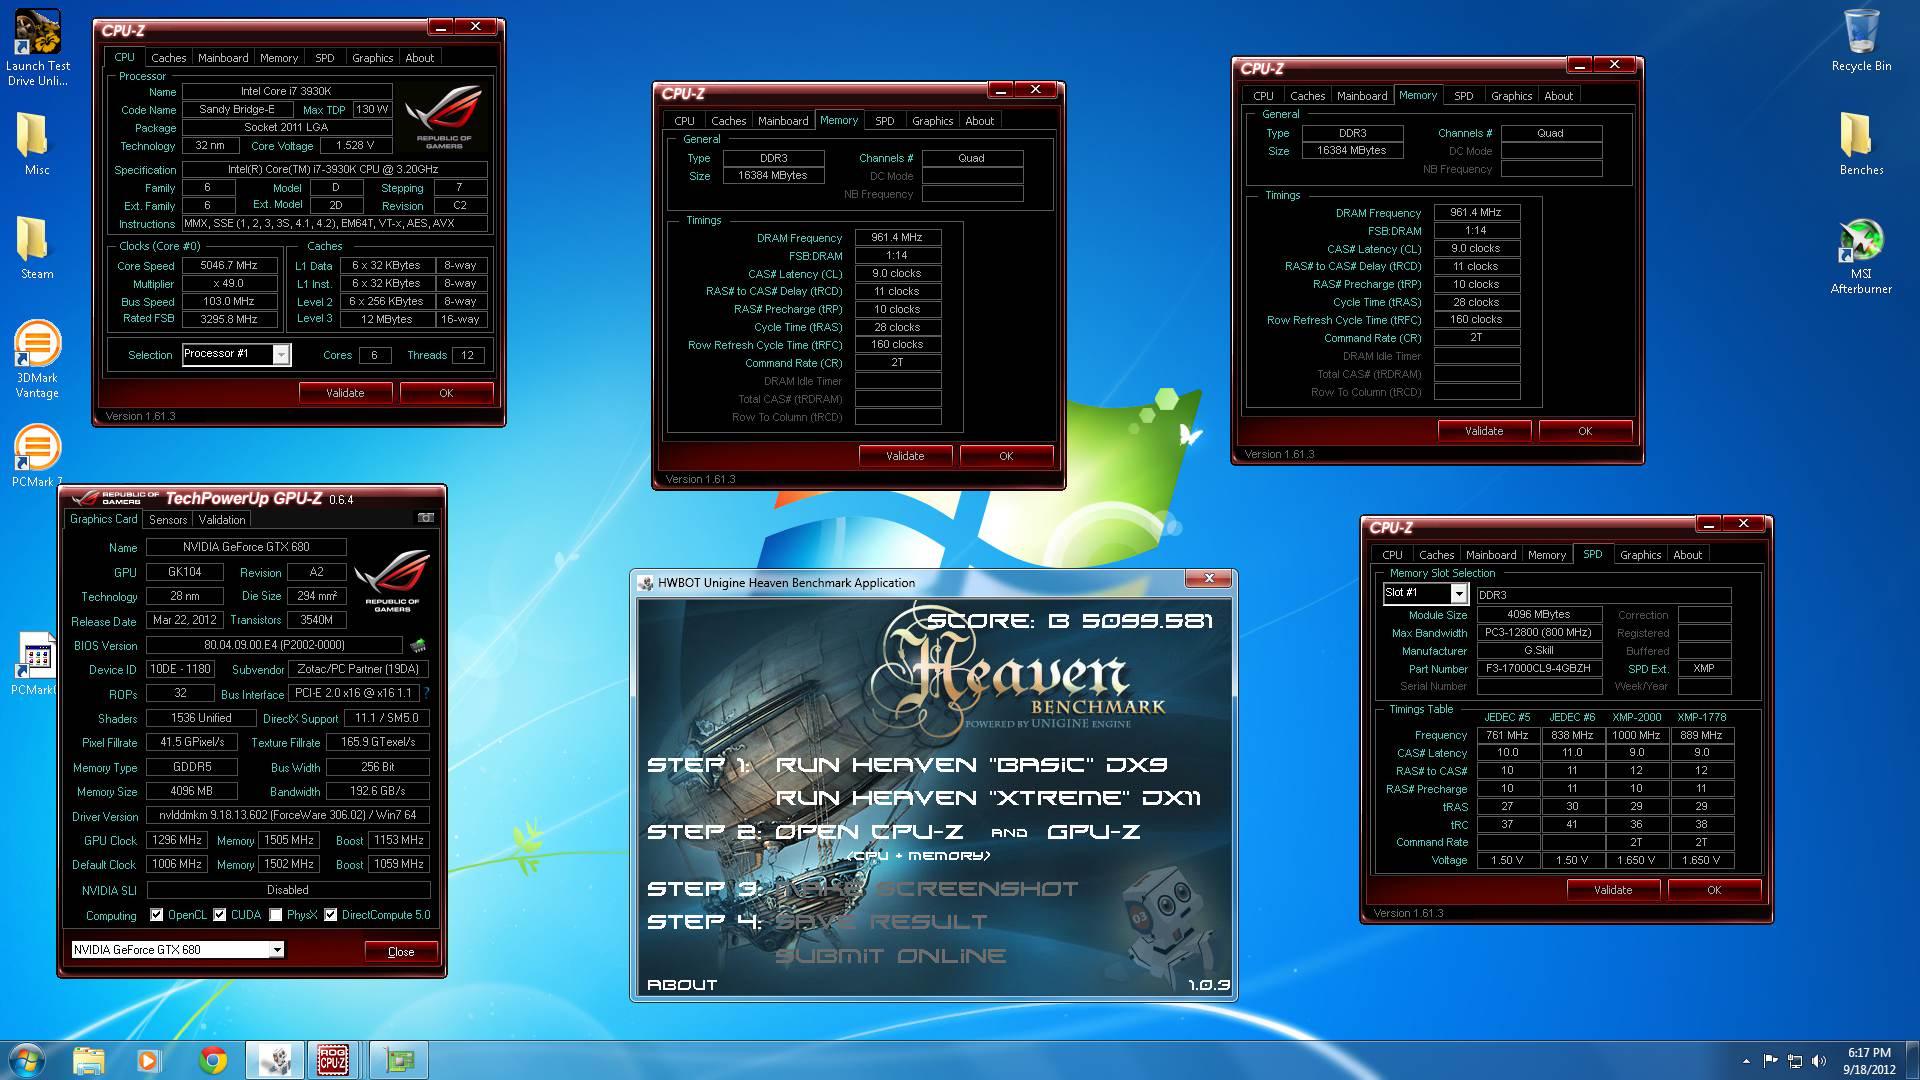Open the Misc folder on desktop
The width and height of the screenshot is (1920, 1080).
[x=37, y=144]
